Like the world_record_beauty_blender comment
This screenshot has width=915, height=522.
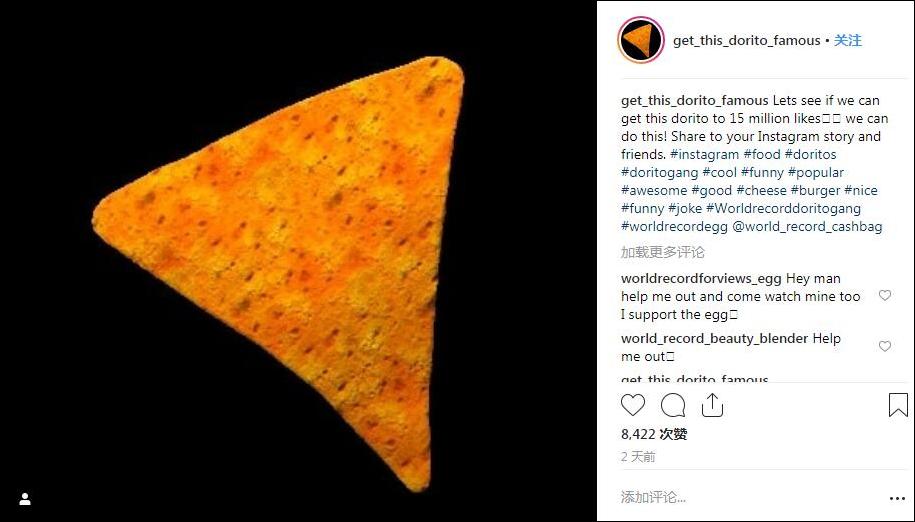coord(885,346)
